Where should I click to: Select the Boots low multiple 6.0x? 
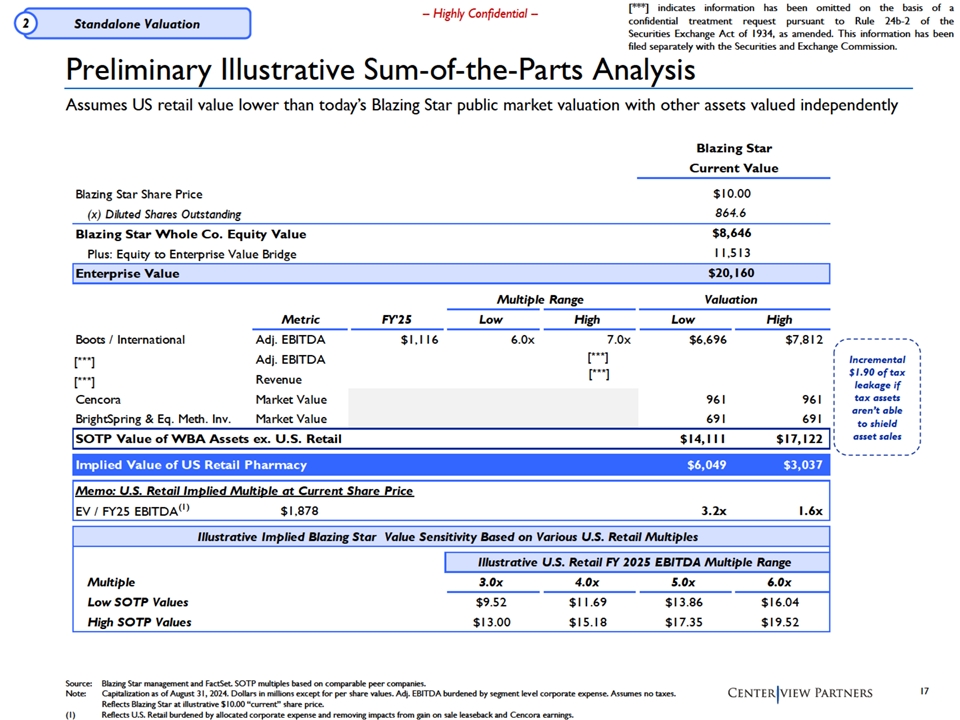[x=523, y=339]
